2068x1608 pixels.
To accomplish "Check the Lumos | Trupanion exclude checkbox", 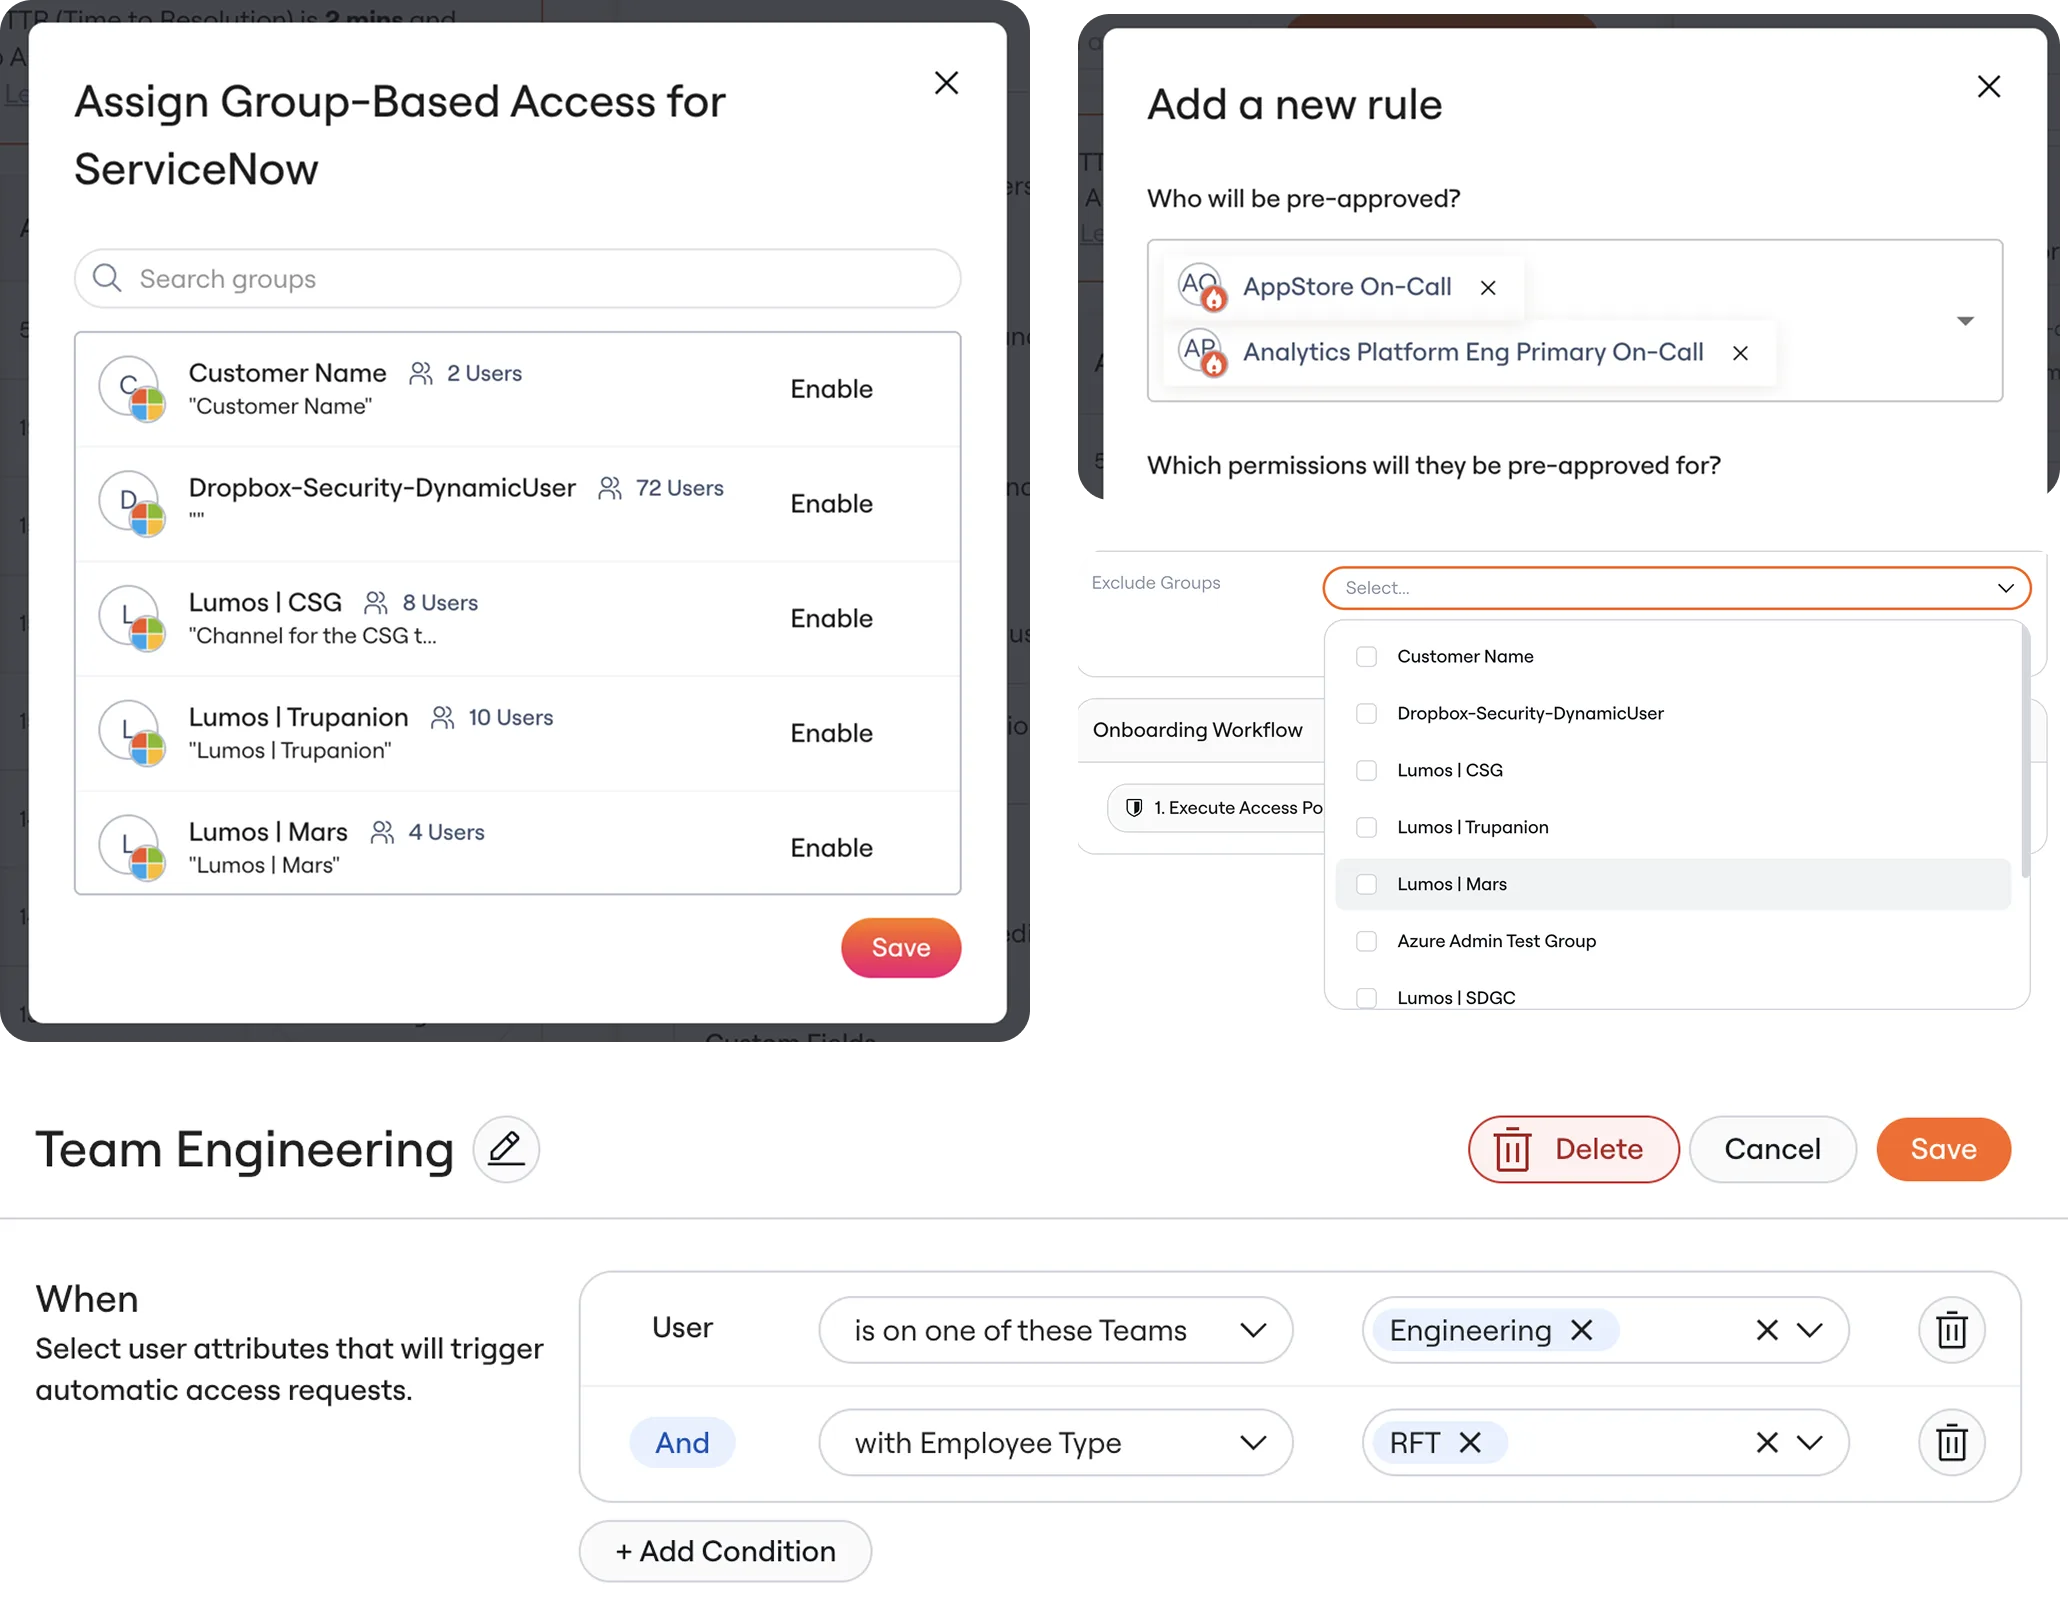I will click(1366, 827).
